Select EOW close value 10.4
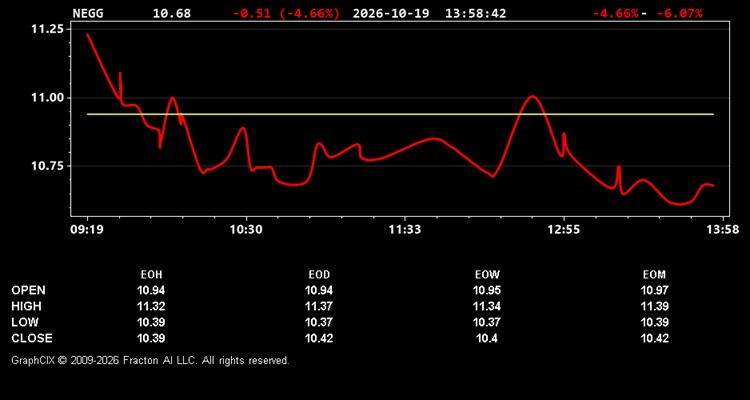The width and height of the screenshot is (750, 400). click(487, 338)
